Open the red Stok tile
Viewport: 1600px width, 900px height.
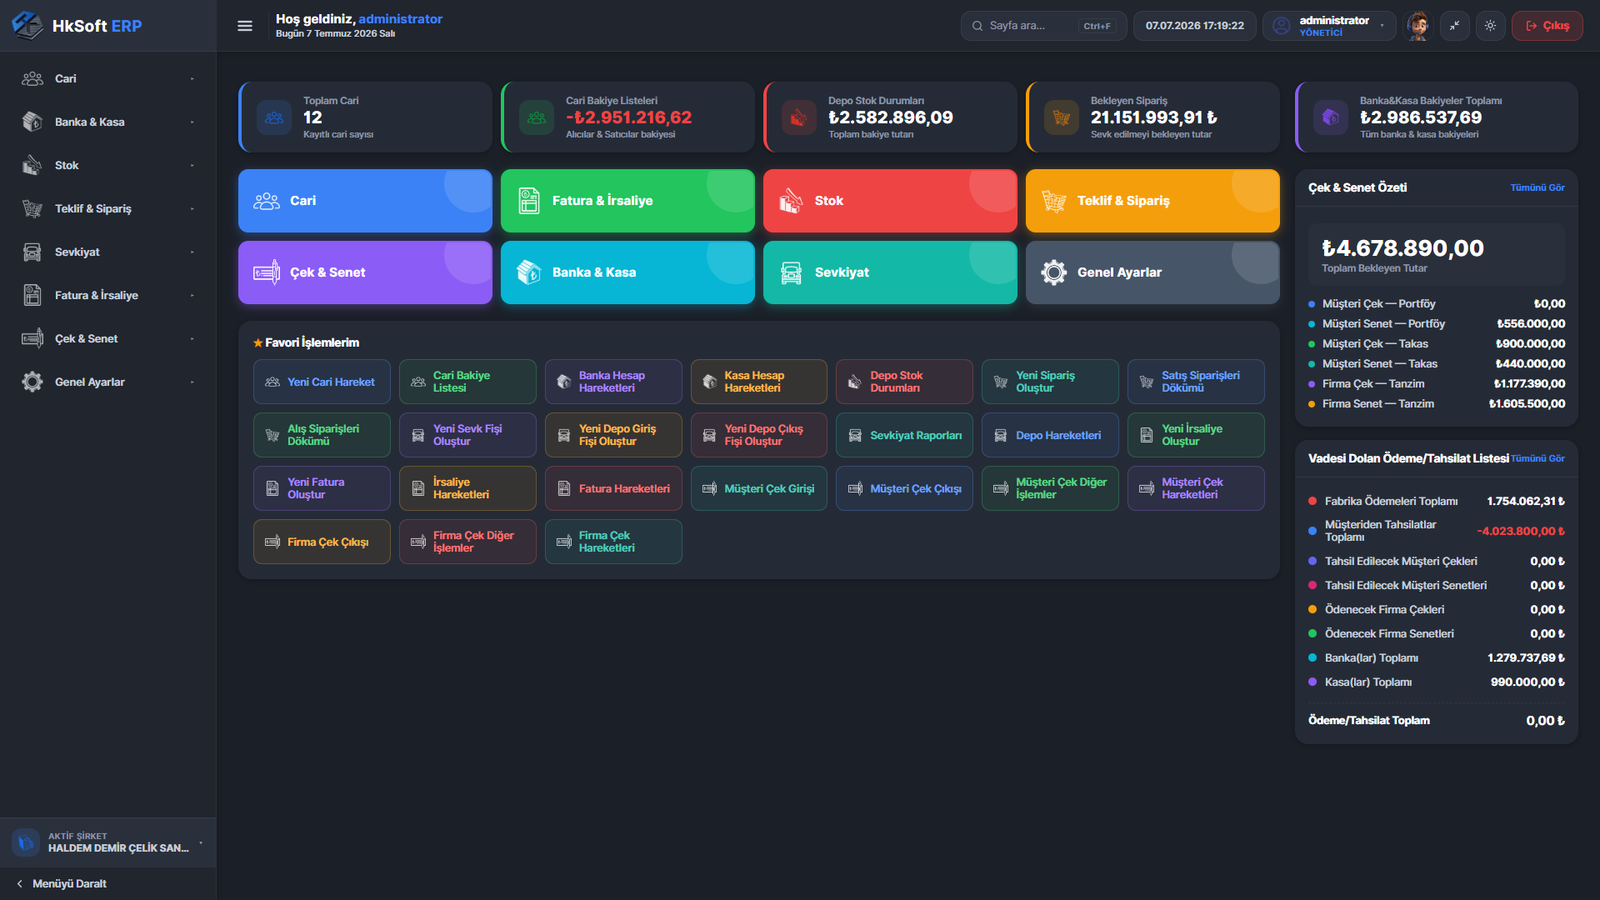pyautogui.click(x=890, y=201)
